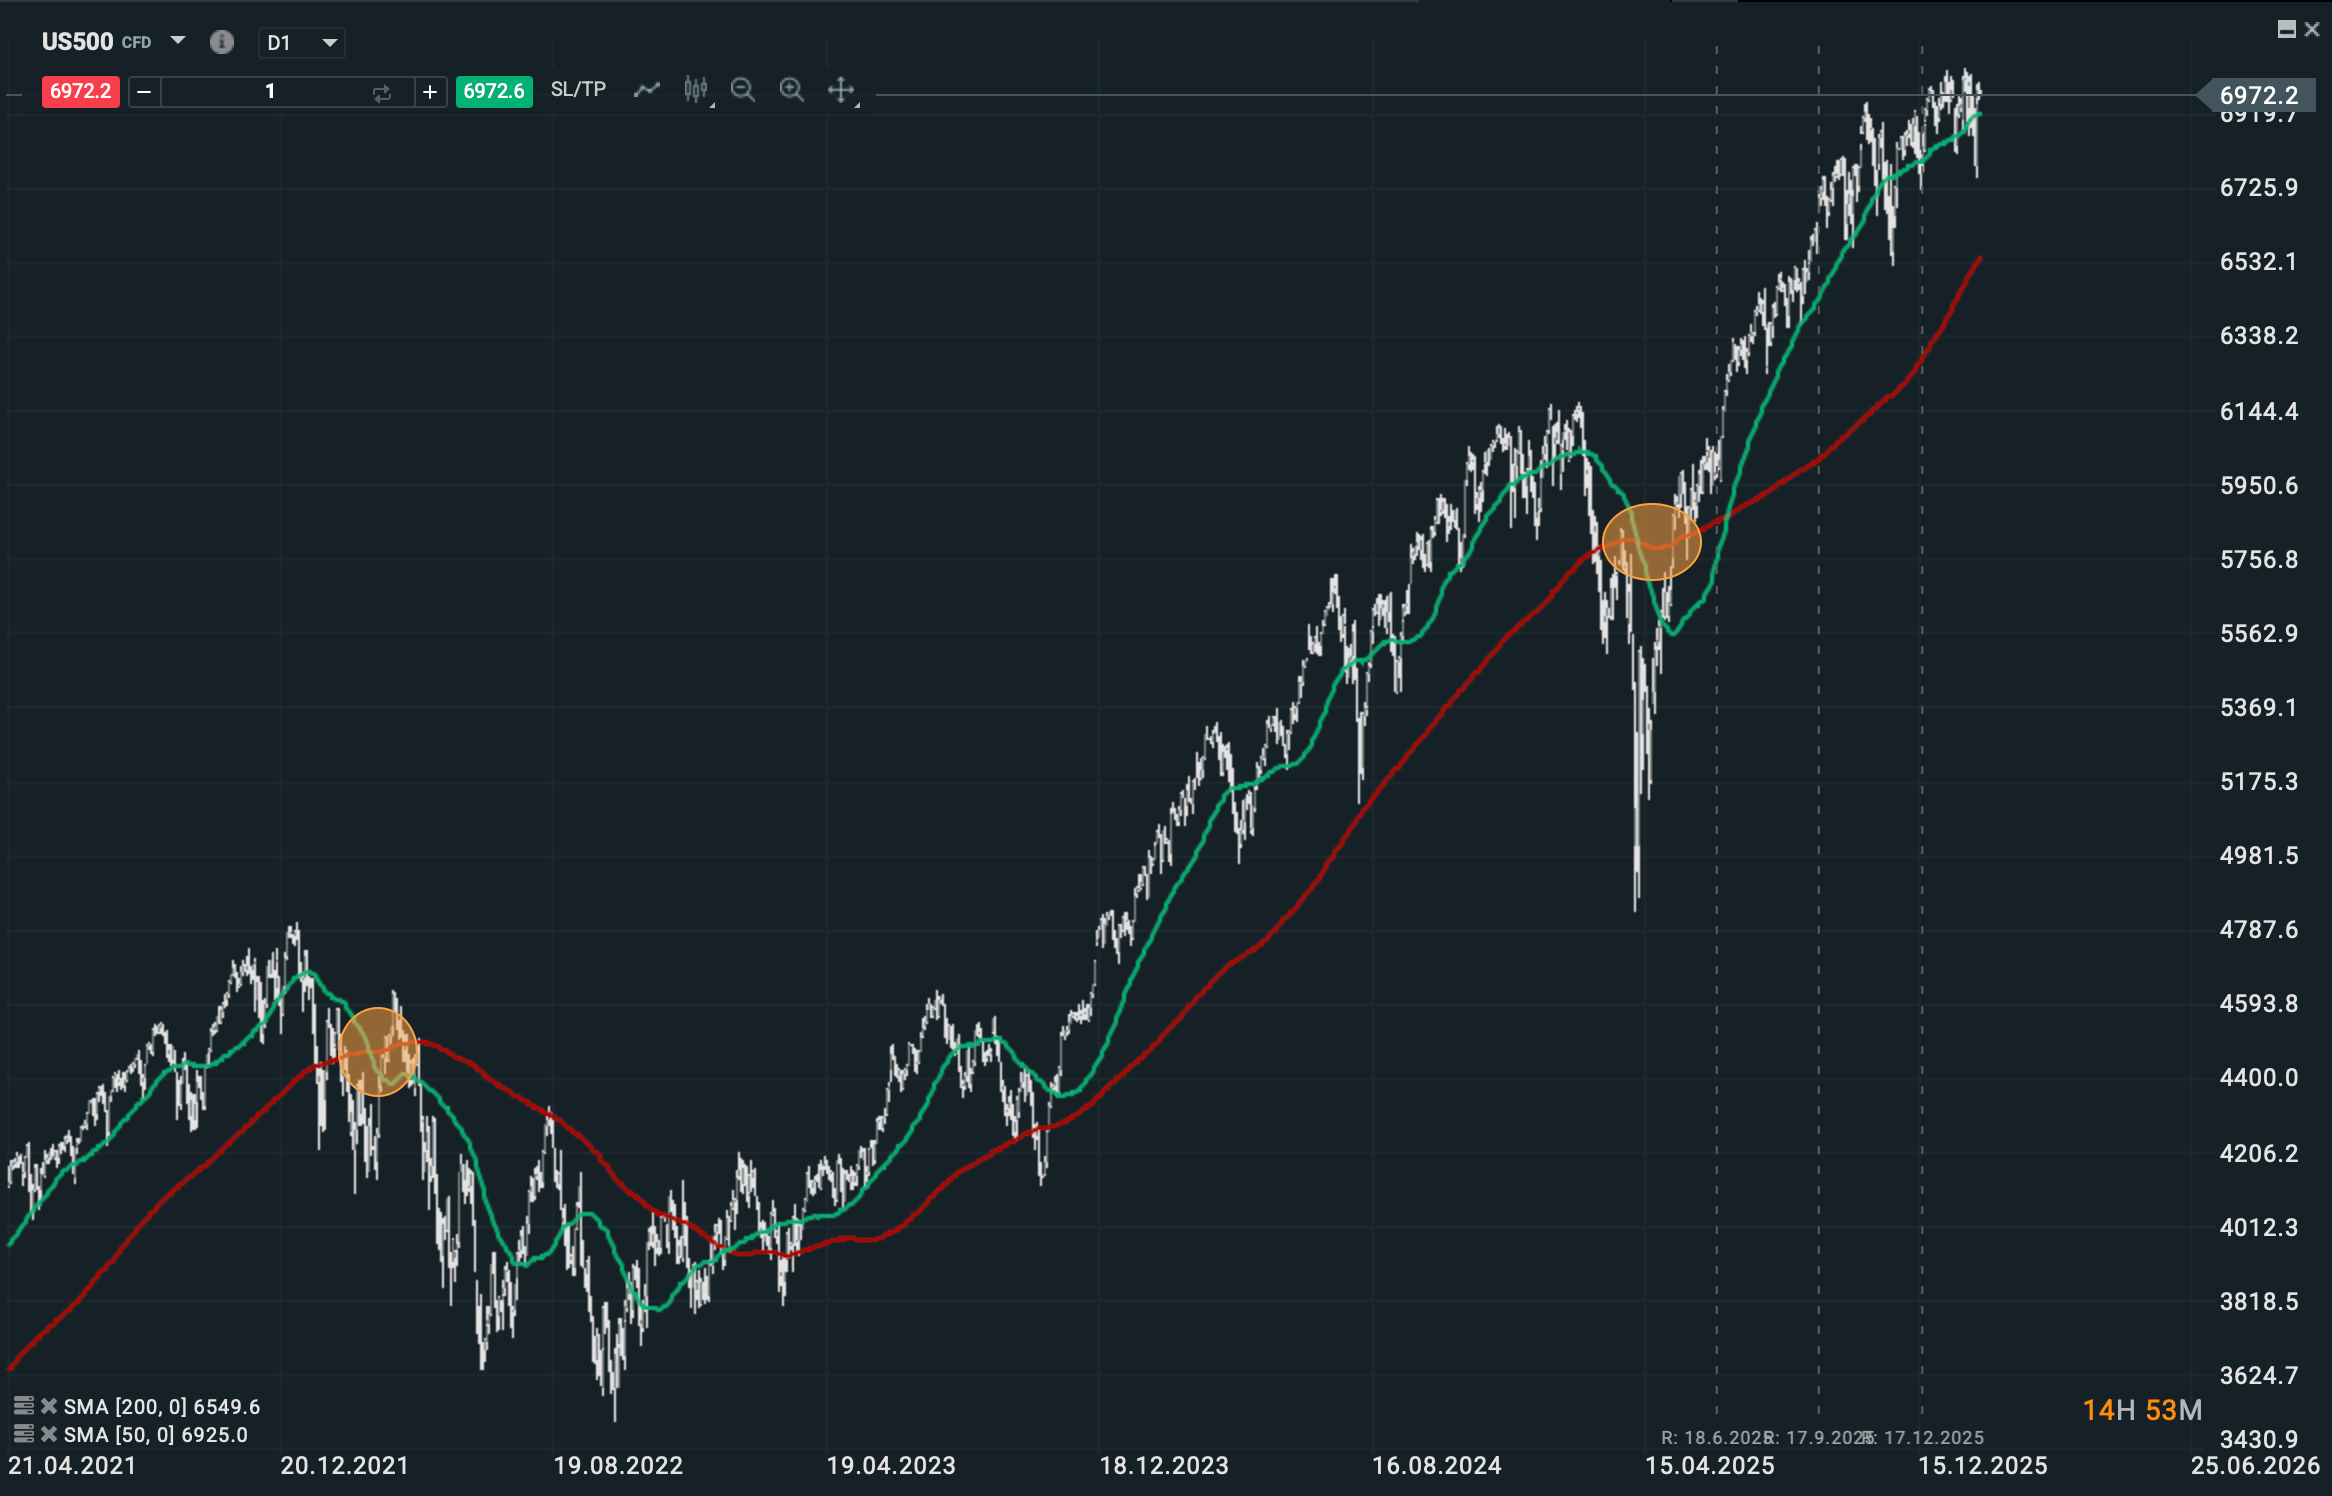Expand the US500 CFD symbol dropdown
Image resolution: width=2332 pixels, height=1496 pixels.
click(178, 41)
